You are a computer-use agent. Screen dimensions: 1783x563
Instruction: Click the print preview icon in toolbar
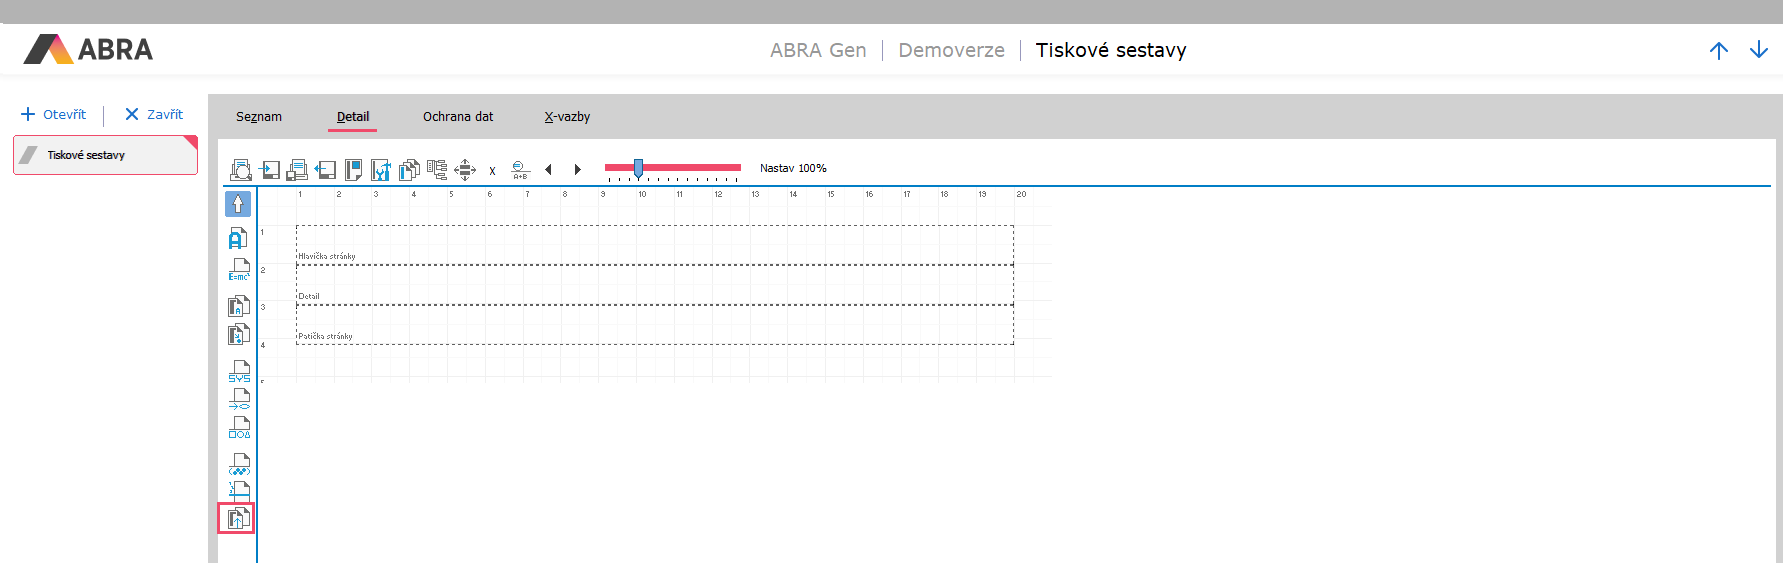[x=241, y=169]
